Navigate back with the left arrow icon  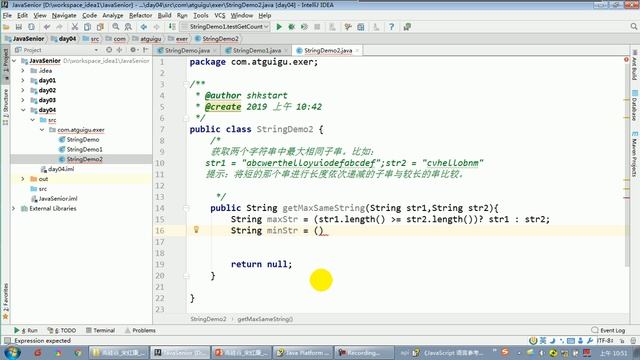point(144,27)
